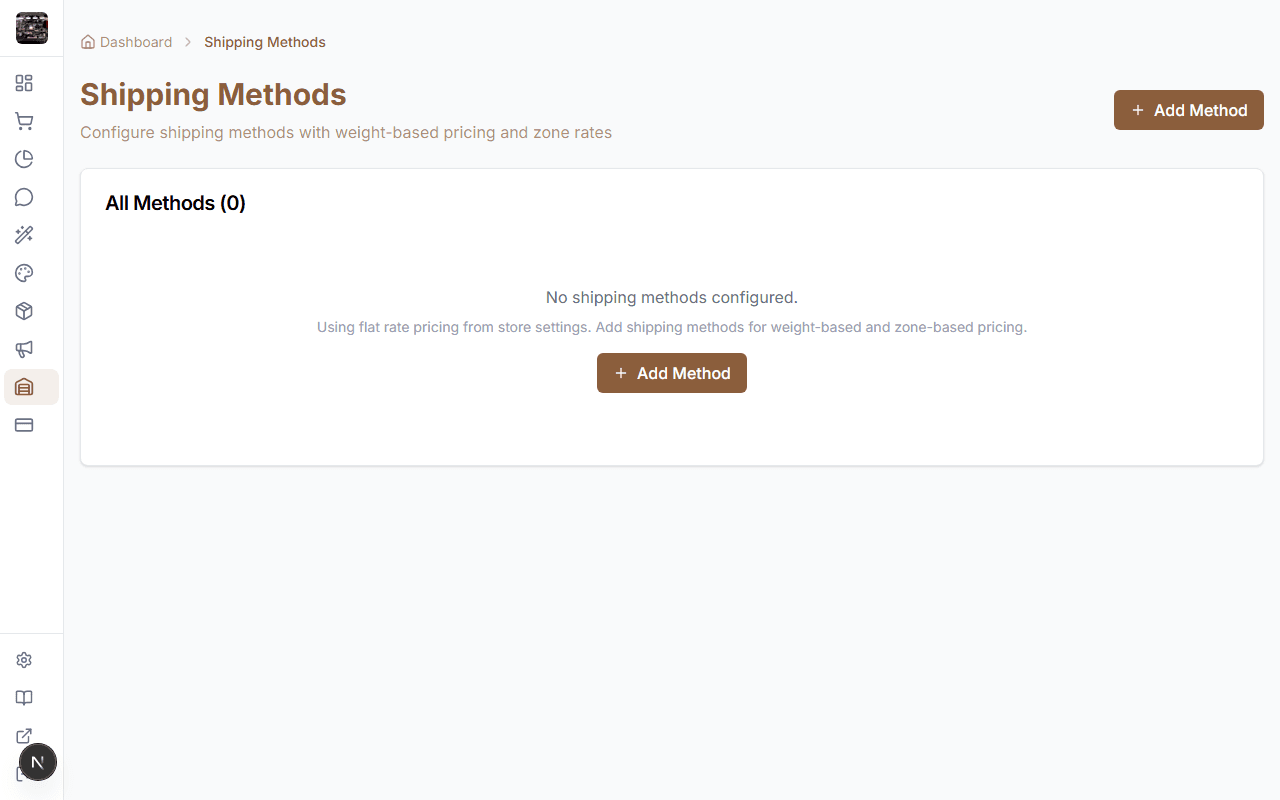Click the package products icon
This screenshot has height=800, width=1280.
click(x=24, y=311)
